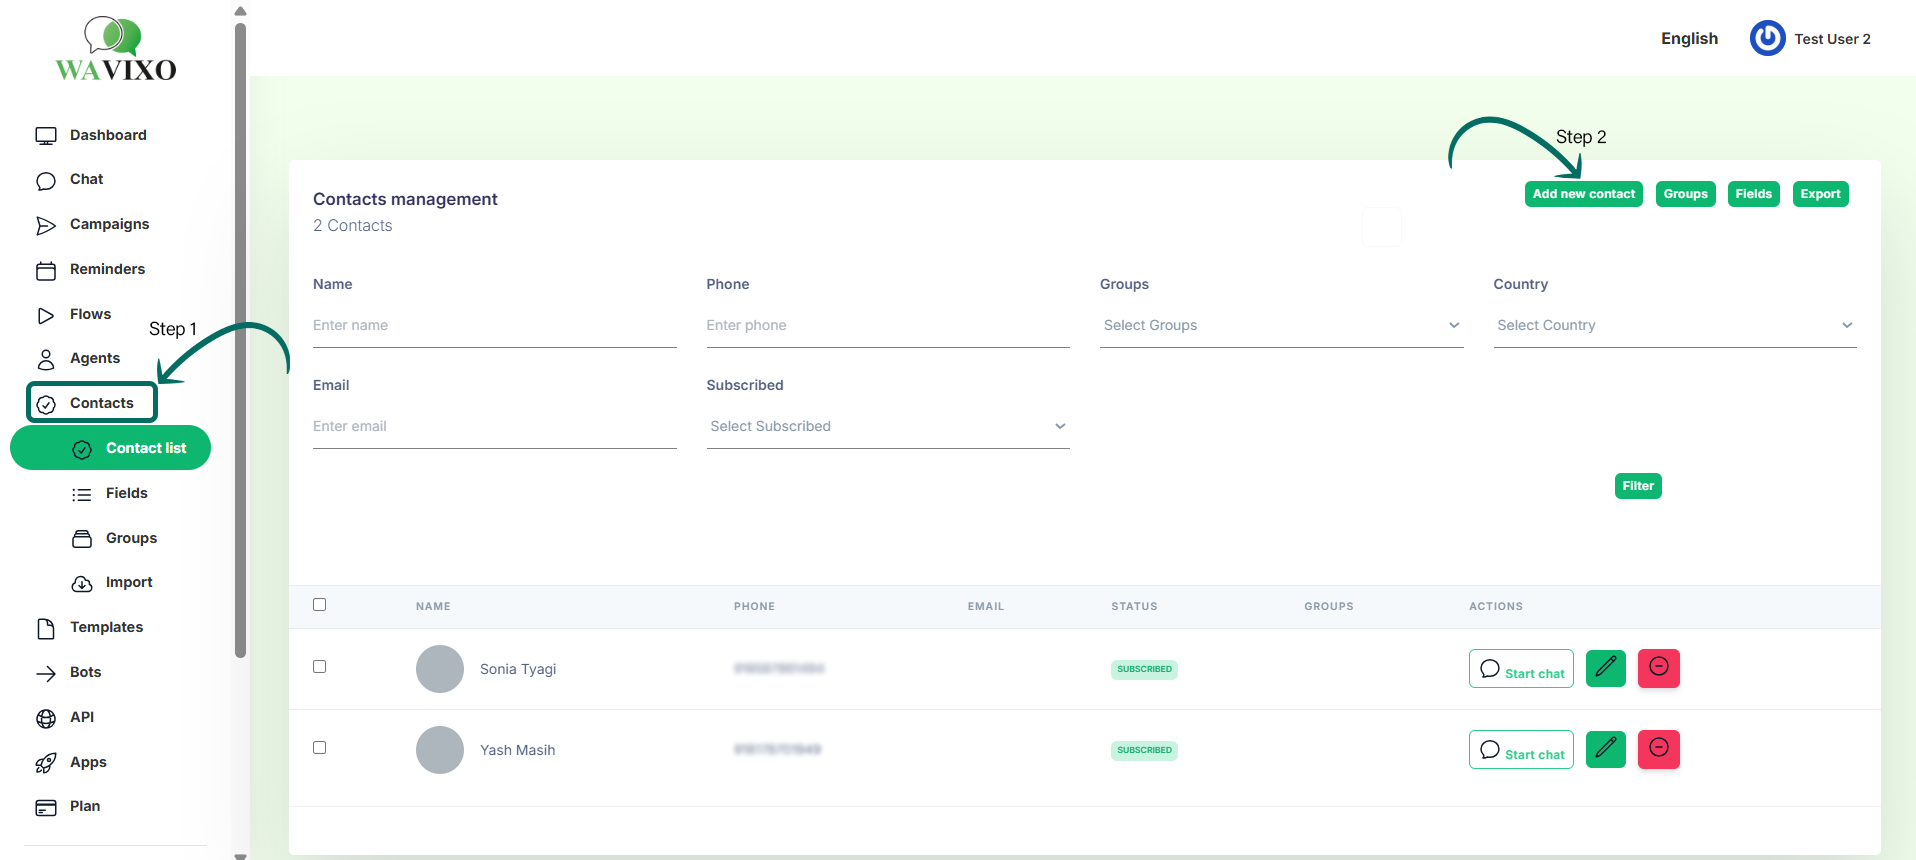Expand the Select Groups dropdown
Image resolution: width=1916 pixels, height=860 pixels.
pos(1280,326)
